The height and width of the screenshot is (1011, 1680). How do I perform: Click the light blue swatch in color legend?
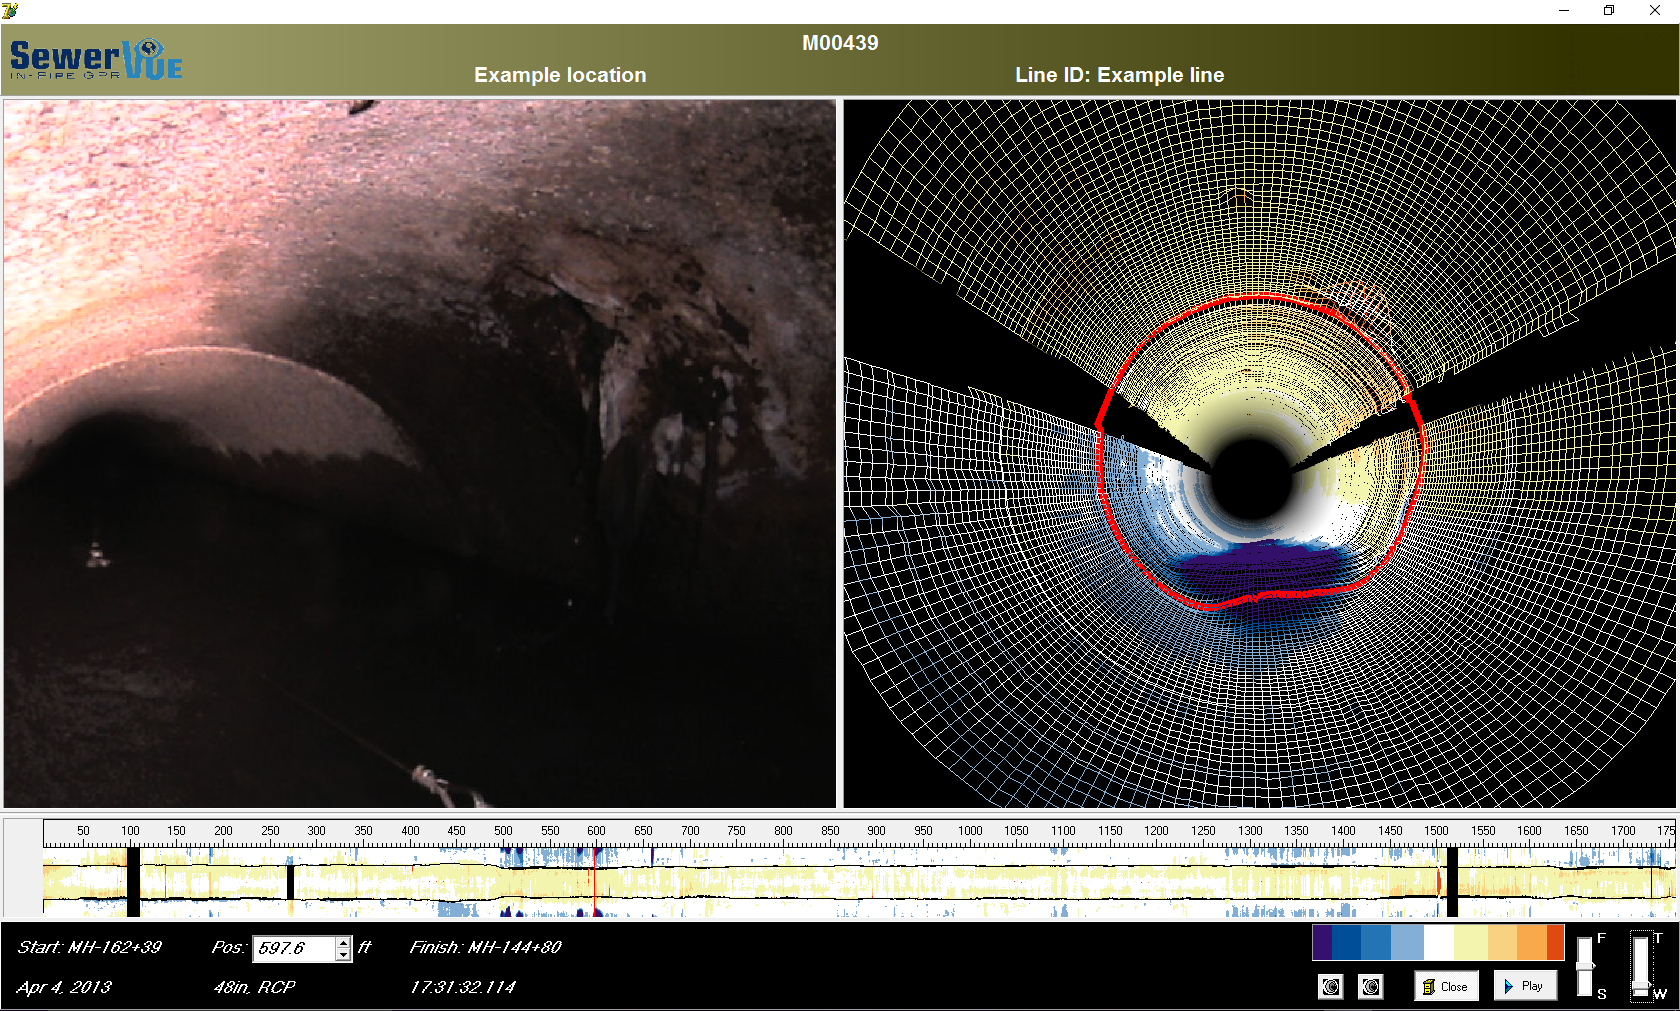[1408, 943]
